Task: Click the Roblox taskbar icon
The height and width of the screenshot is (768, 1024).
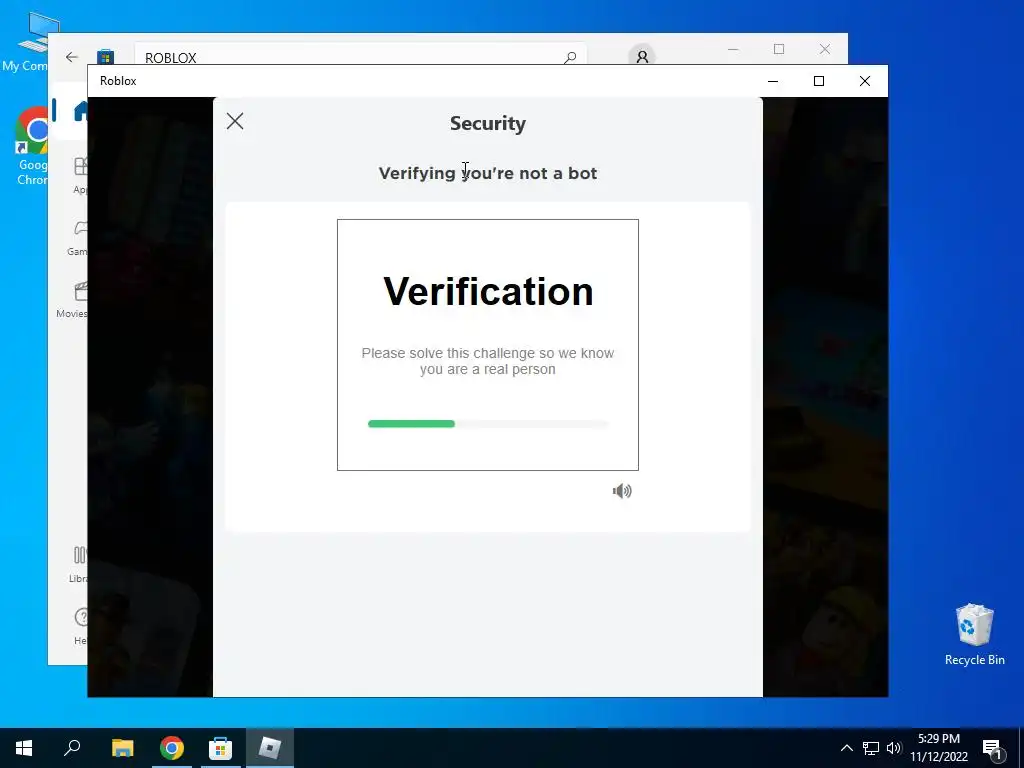Action: pos(270,748)
